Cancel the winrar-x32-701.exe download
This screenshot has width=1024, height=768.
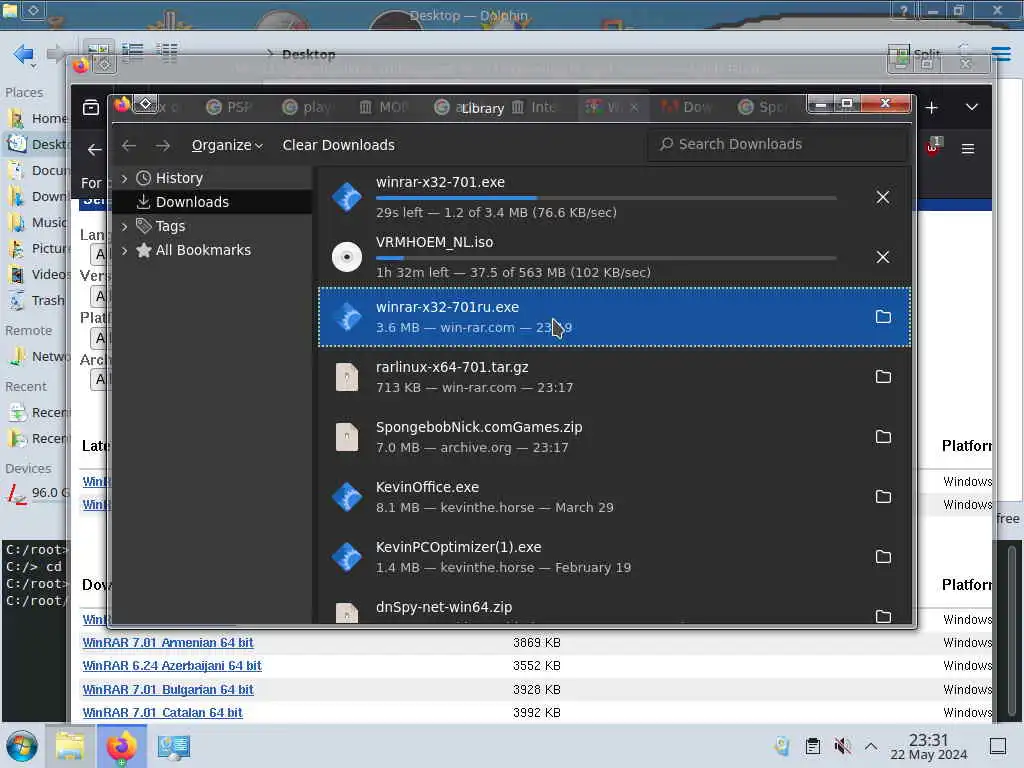point(882,197)
